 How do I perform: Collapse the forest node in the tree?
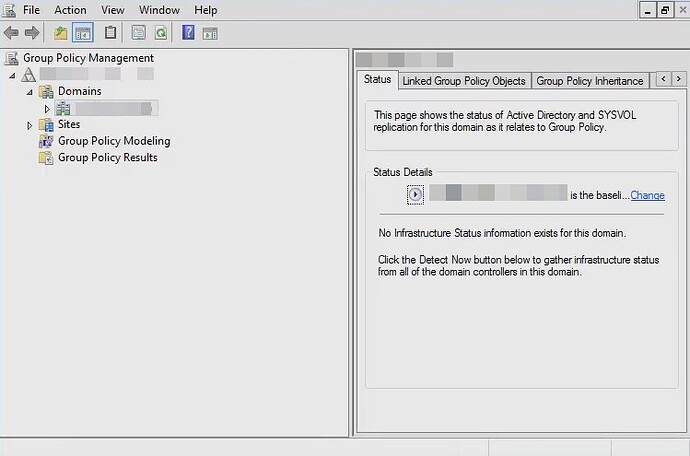coord(12,76)
